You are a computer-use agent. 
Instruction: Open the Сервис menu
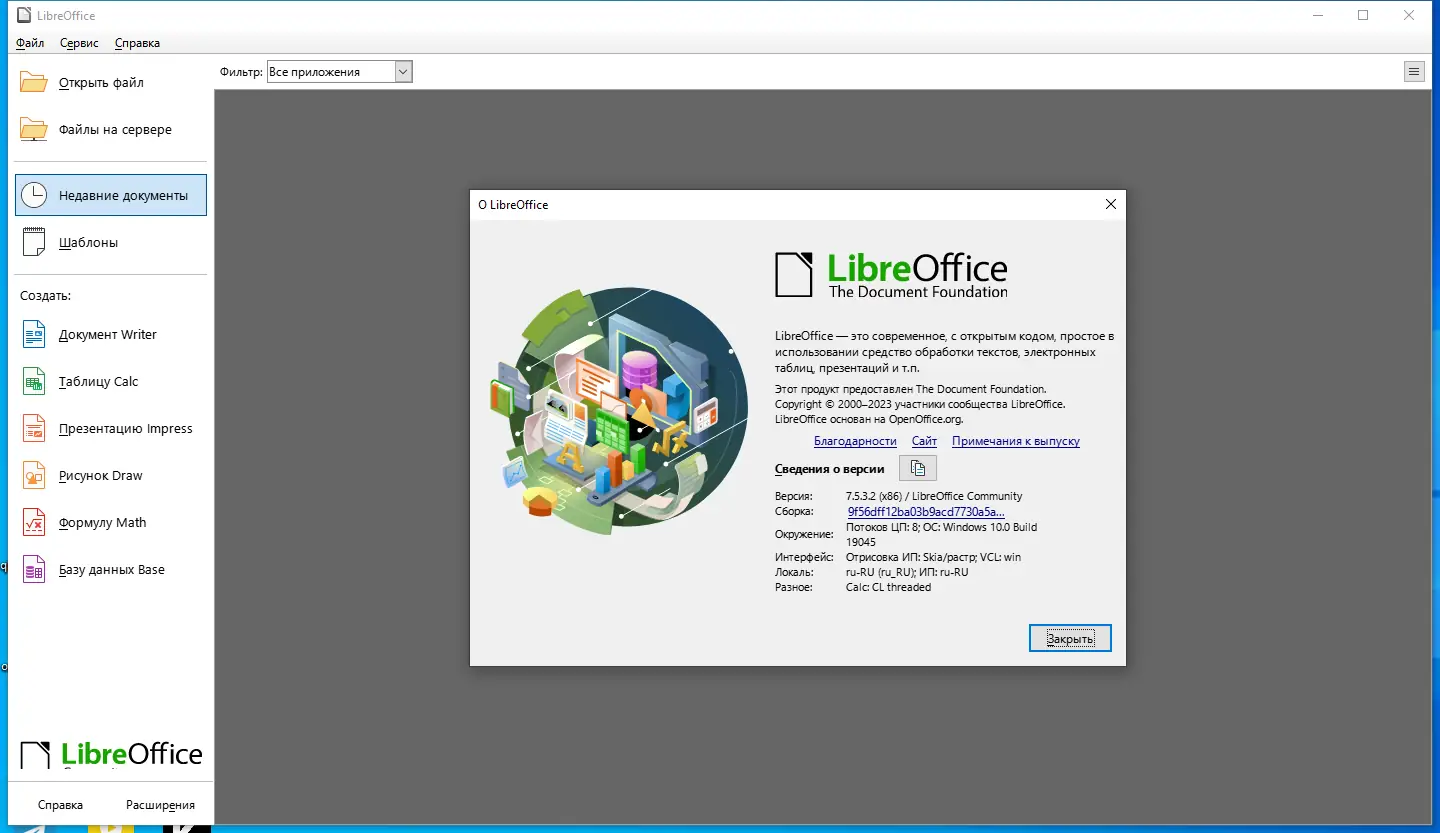pos(78,43)
